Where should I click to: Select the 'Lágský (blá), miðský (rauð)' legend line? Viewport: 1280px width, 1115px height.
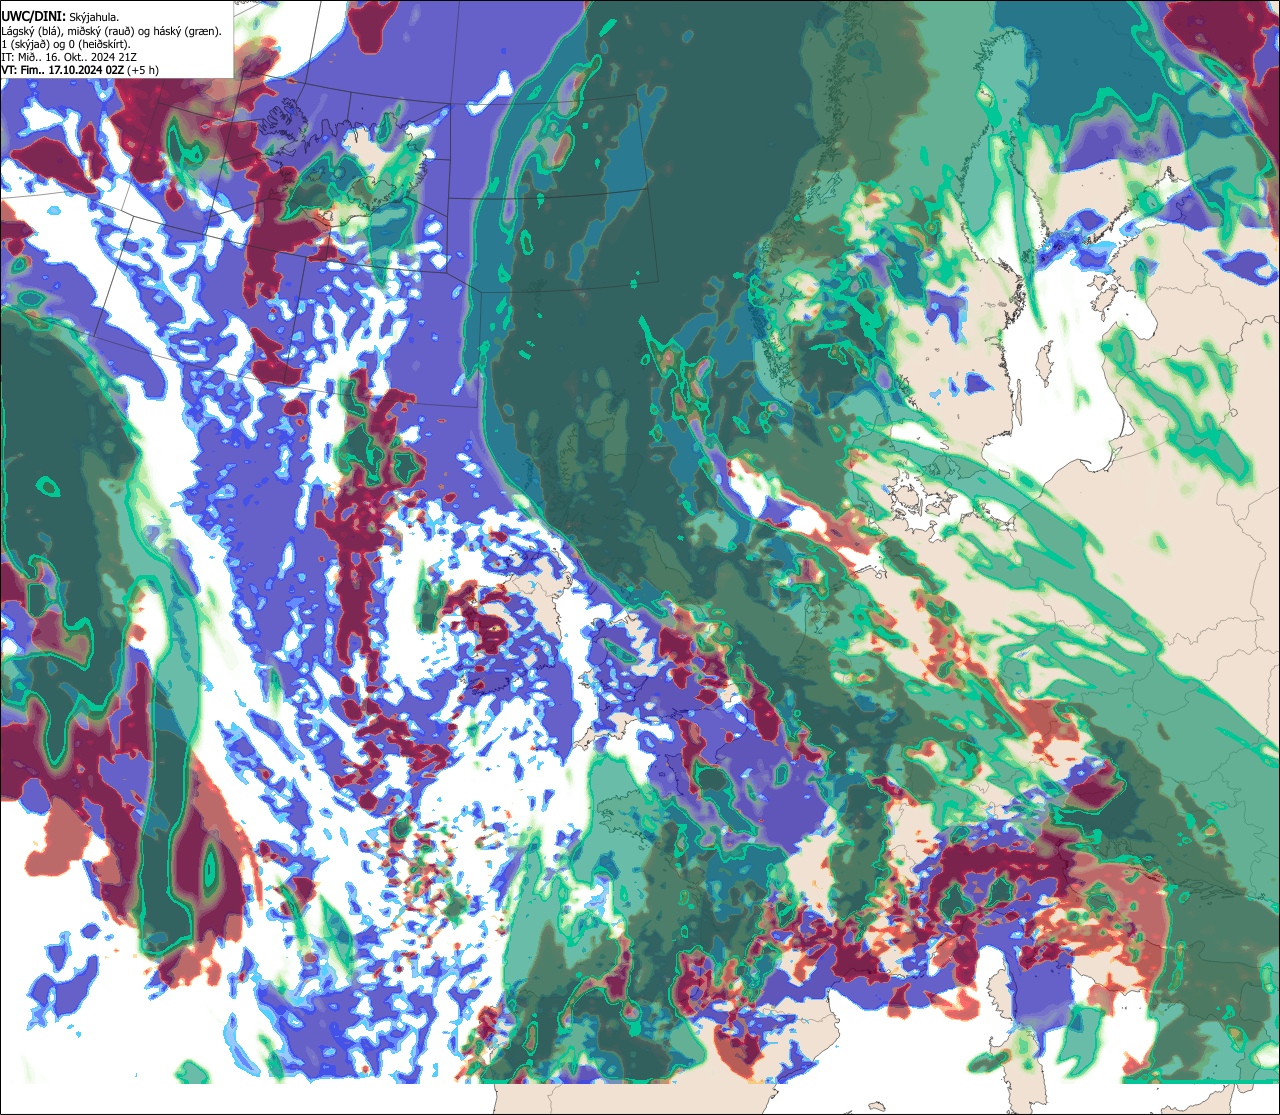[111, 31]
